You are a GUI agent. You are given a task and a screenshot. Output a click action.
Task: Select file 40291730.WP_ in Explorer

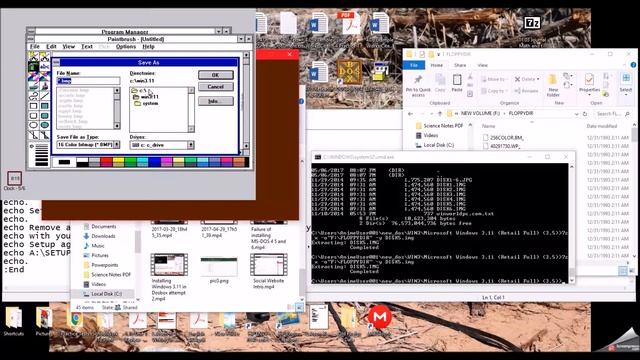point(501,146)
